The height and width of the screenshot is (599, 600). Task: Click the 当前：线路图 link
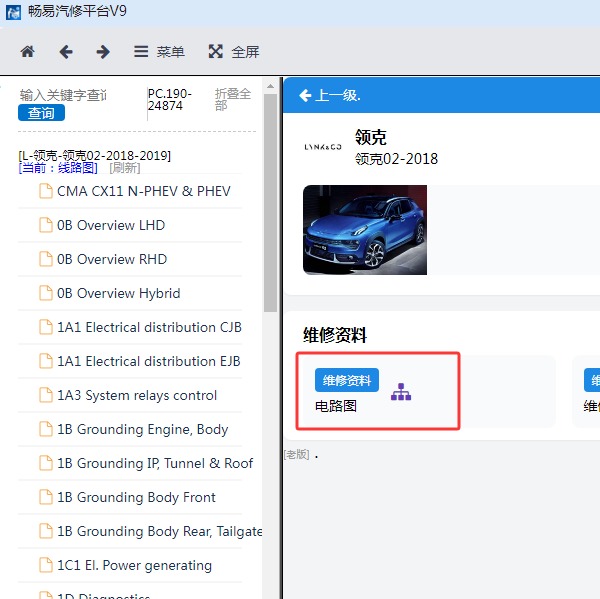pyautogui.click(x=58, y=168)
